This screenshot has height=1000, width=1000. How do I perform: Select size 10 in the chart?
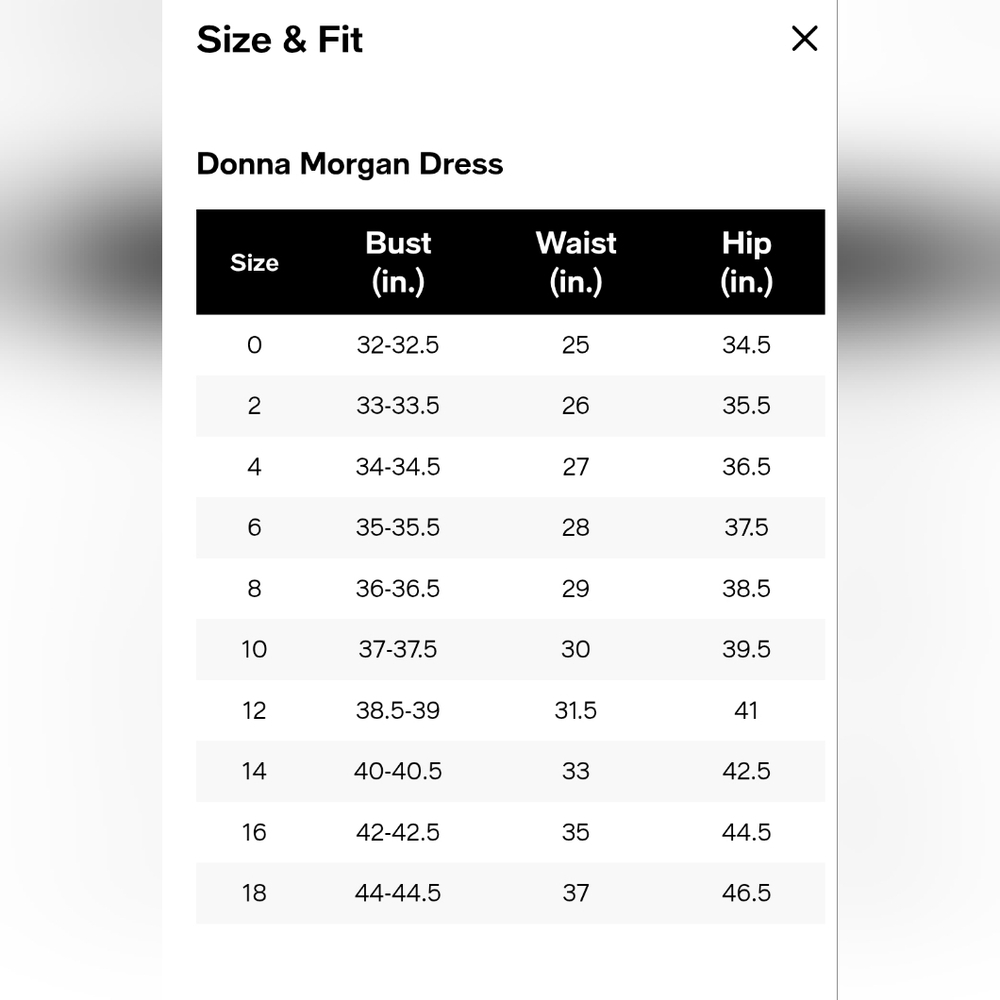(254, 650)
